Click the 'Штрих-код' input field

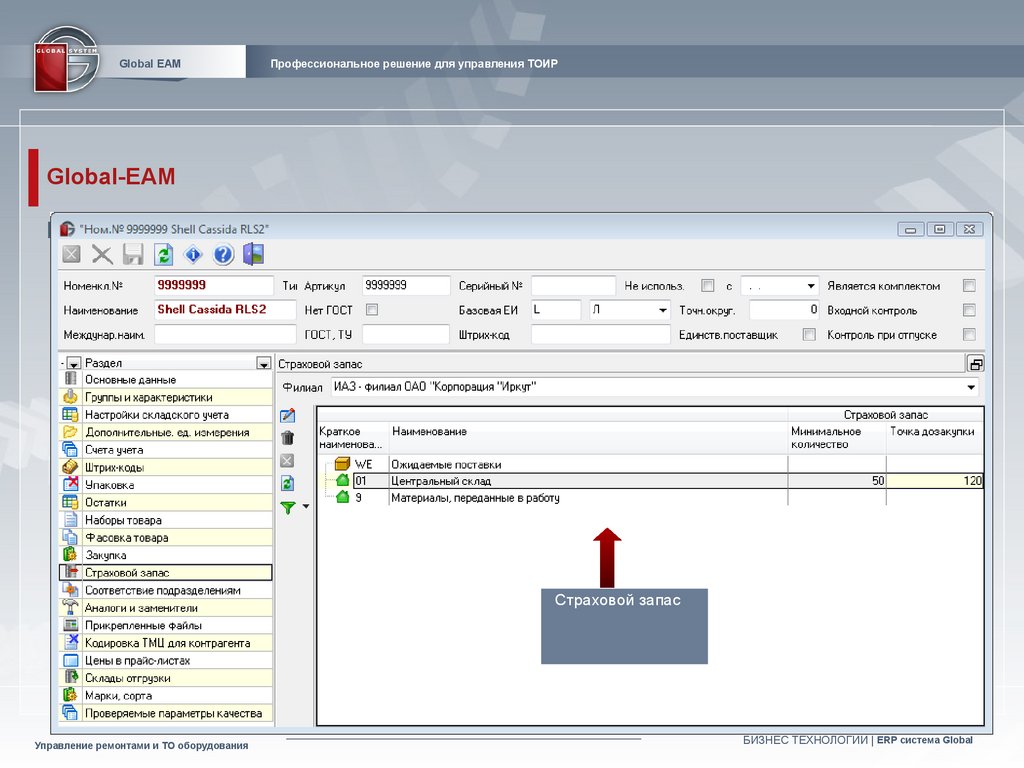pyautogui.click(x=600, y=335)
